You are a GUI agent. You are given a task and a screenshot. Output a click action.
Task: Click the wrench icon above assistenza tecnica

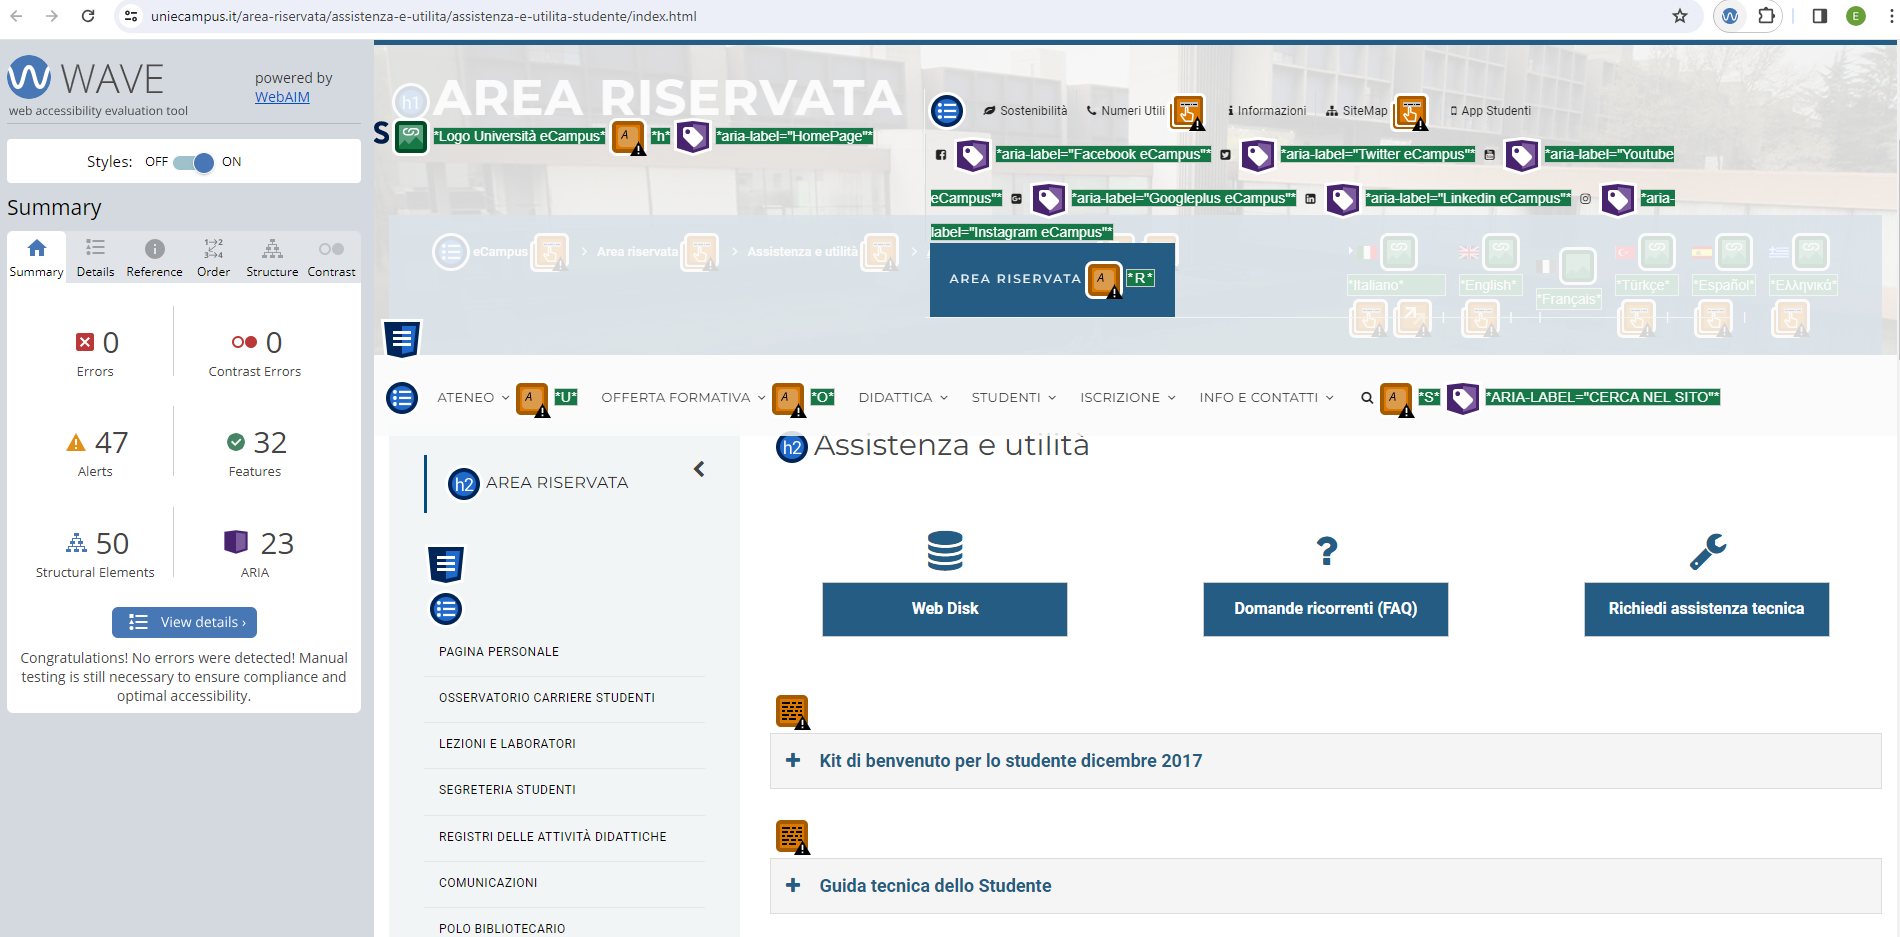[x=1707, y=551]
